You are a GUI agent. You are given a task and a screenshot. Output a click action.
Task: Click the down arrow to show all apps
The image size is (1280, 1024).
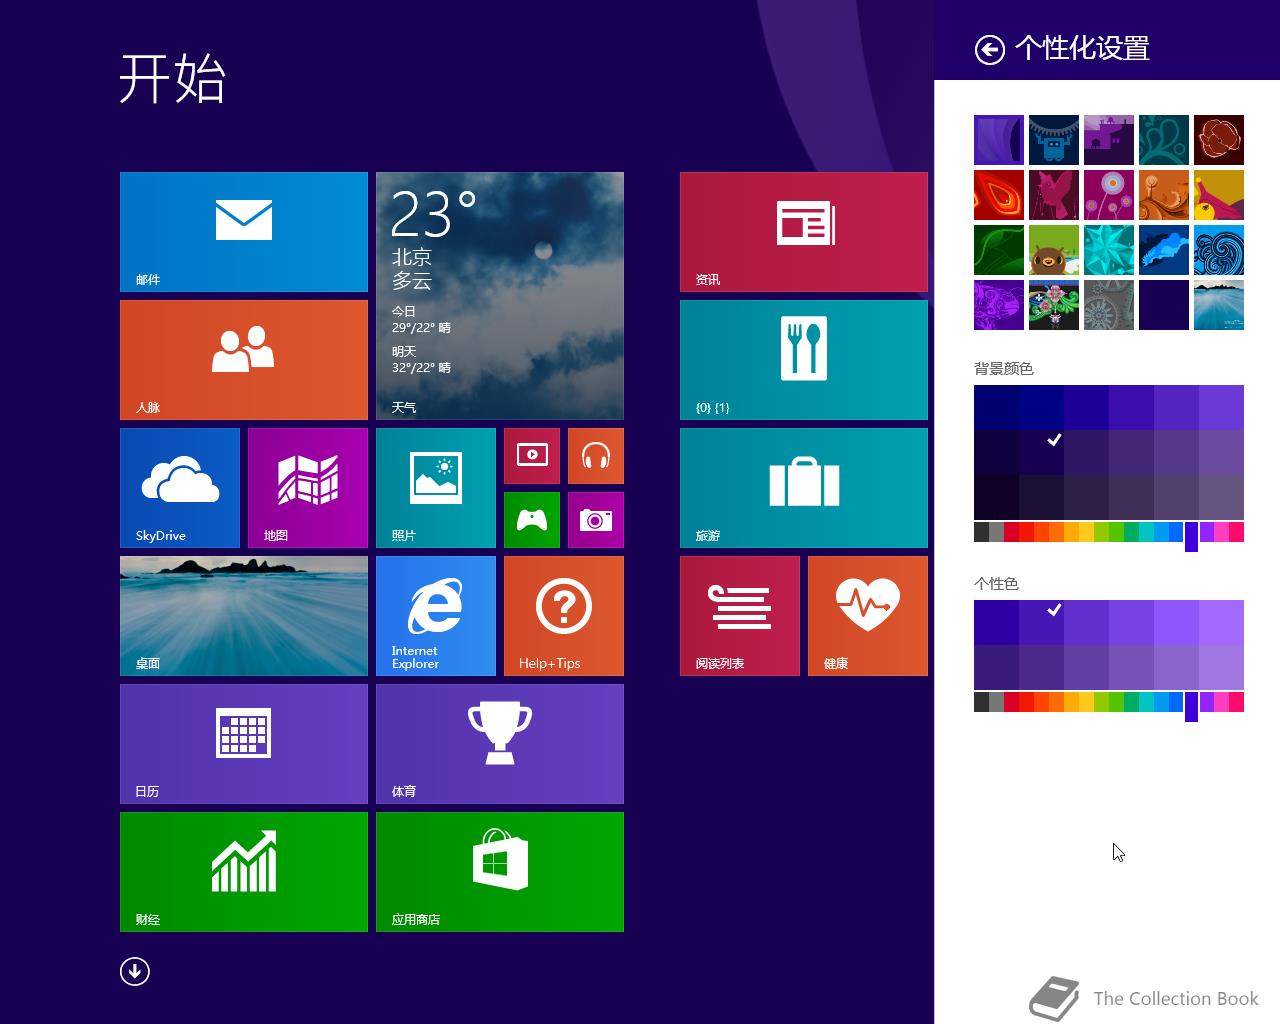135,971
